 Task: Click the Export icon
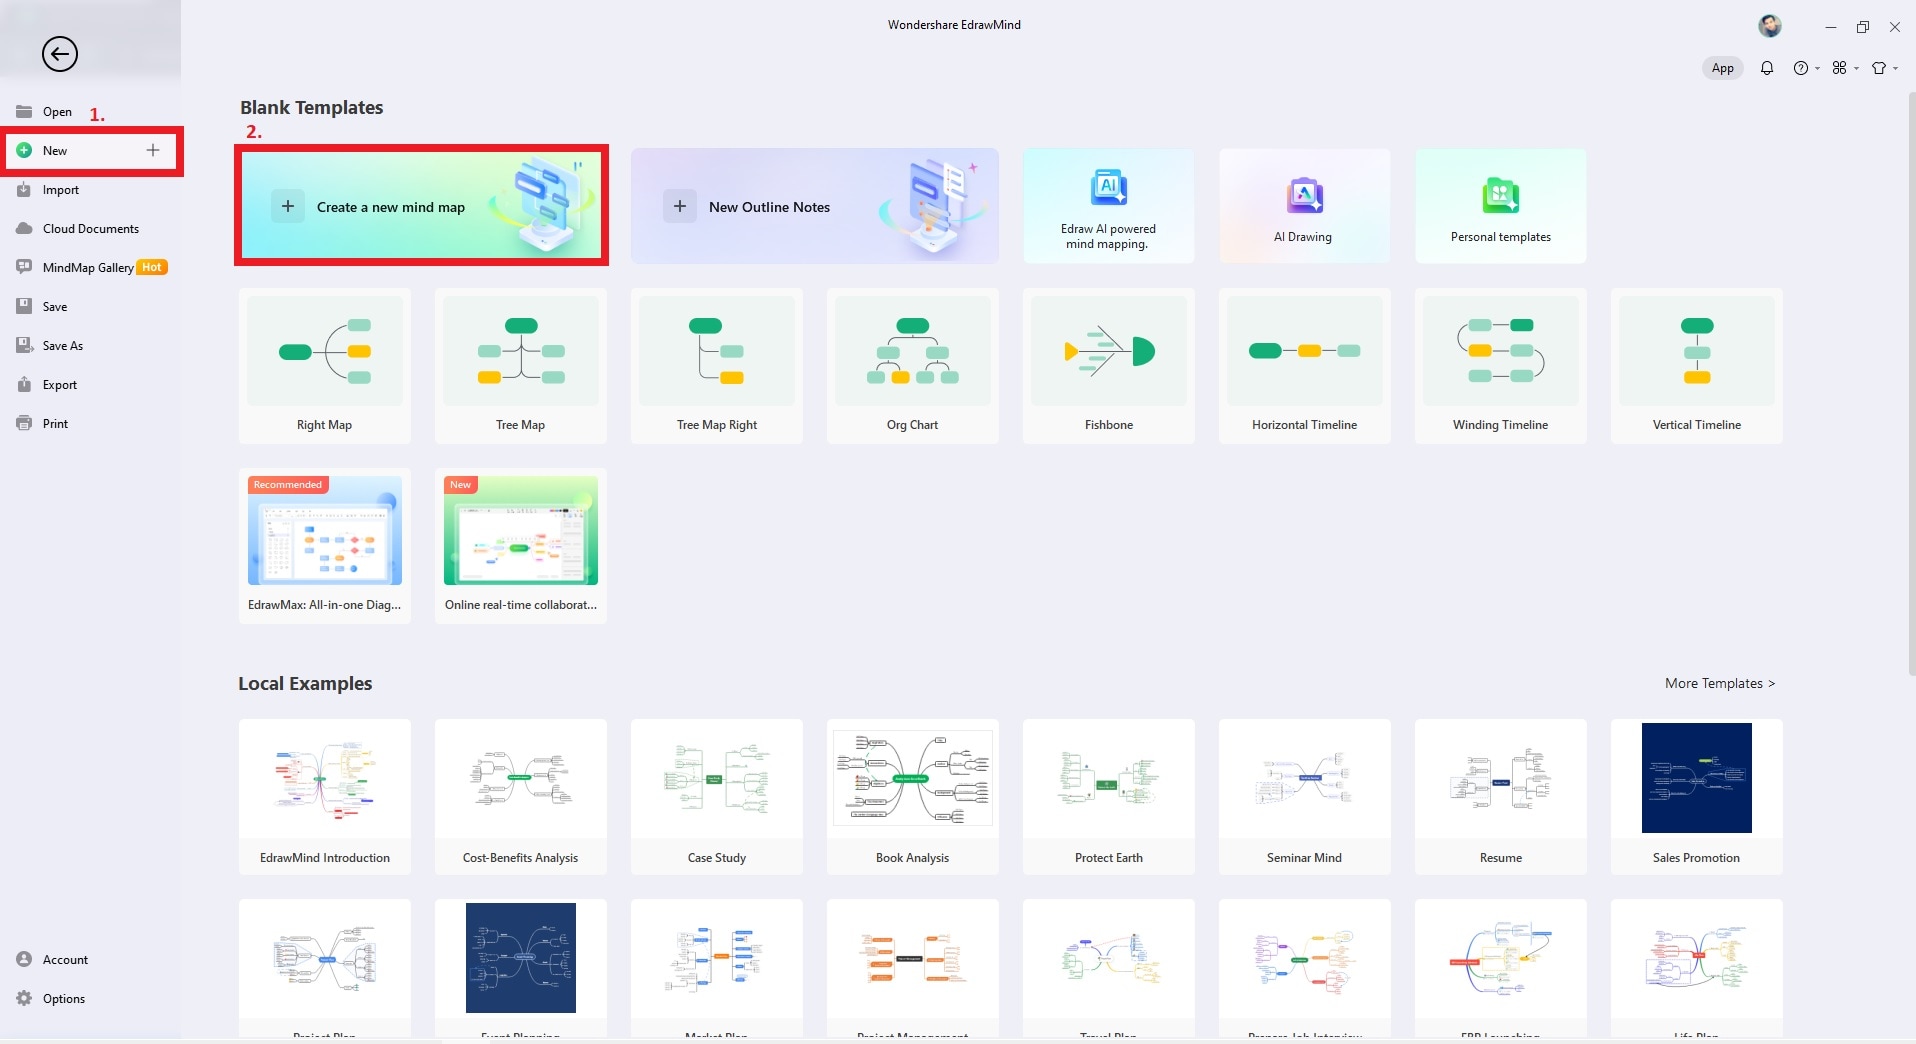[24, 384]
